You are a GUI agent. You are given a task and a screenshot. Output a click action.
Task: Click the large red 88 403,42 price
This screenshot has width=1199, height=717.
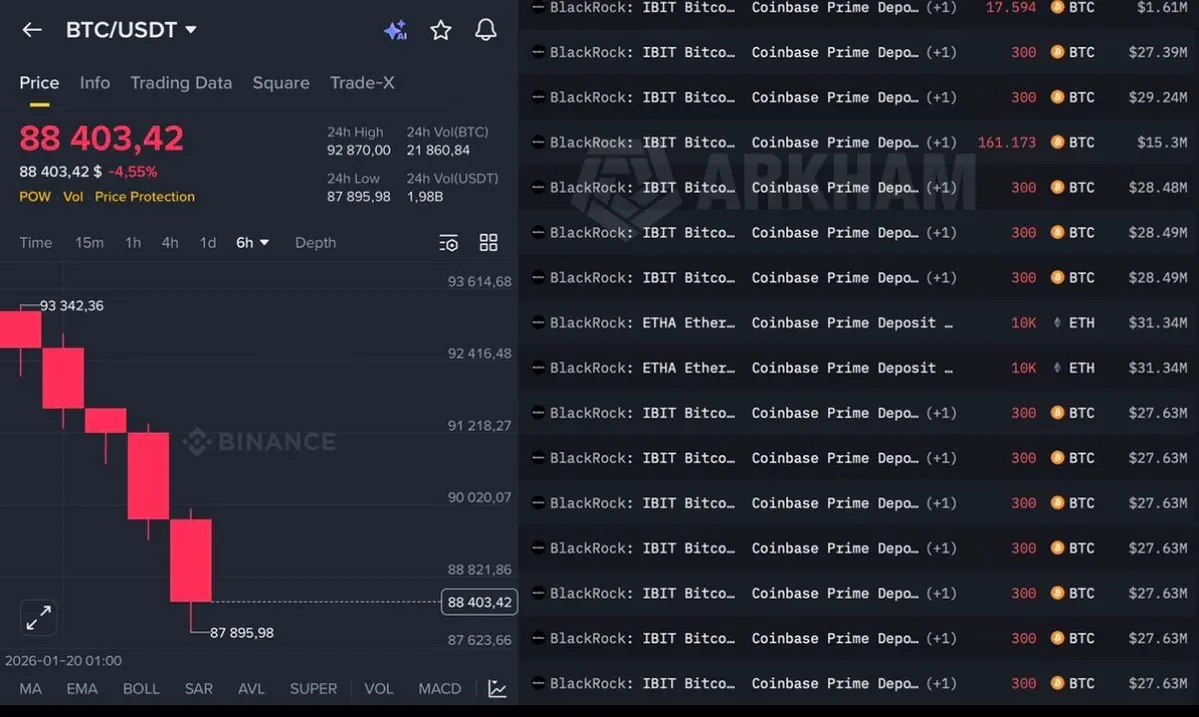point(102,138)
